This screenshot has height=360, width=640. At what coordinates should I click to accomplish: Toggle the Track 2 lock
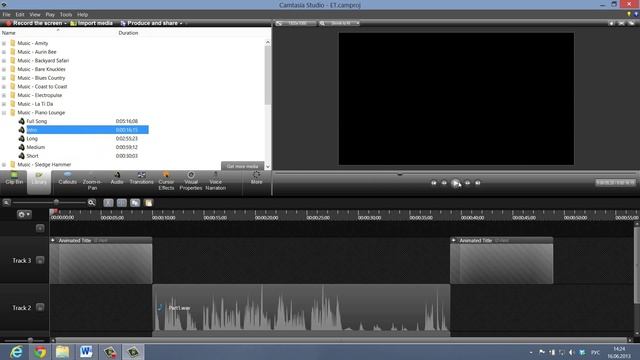tap(40, 307)
